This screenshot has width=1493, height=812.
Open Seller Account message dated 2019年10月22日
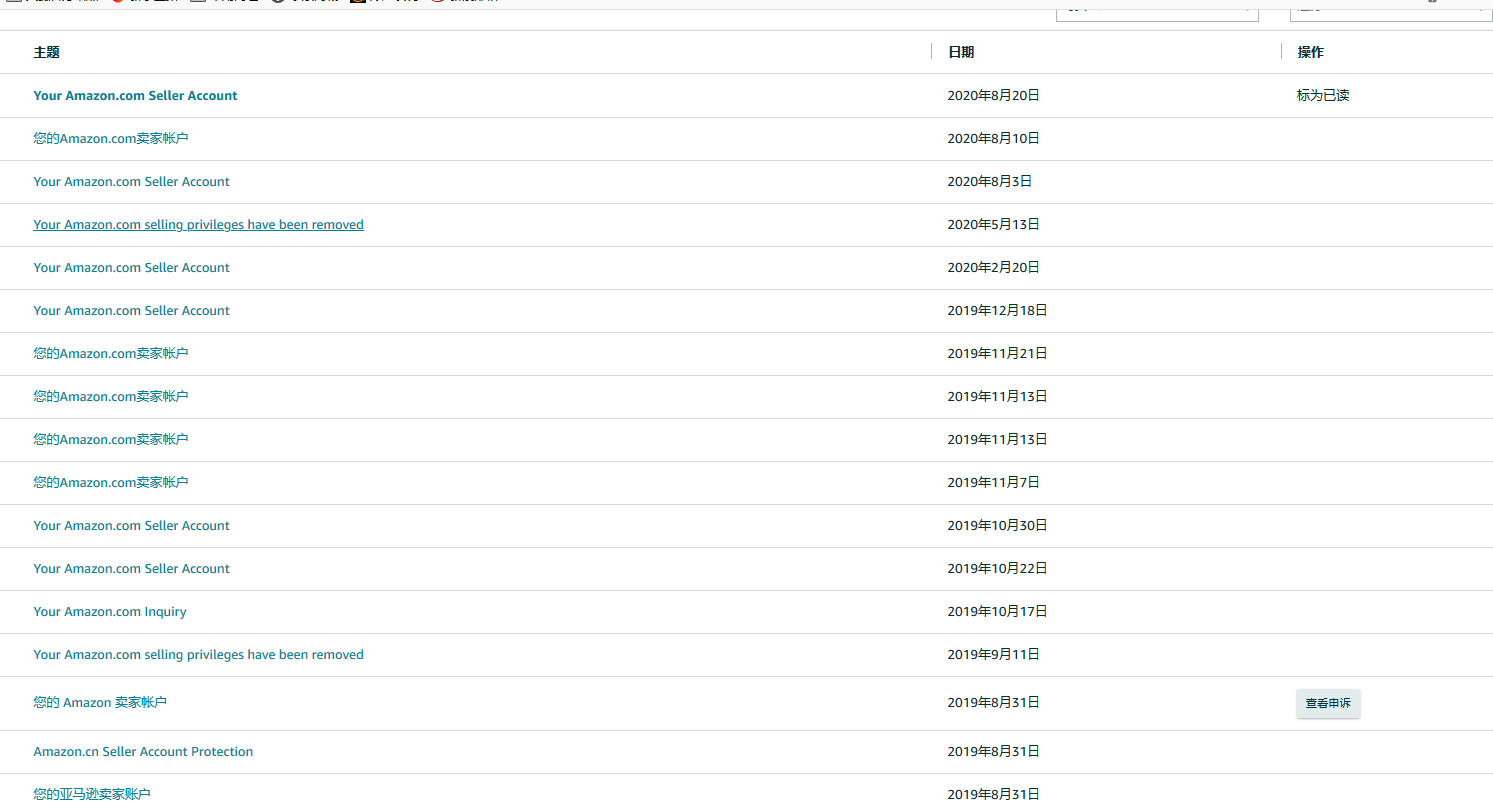coord(131,569)
